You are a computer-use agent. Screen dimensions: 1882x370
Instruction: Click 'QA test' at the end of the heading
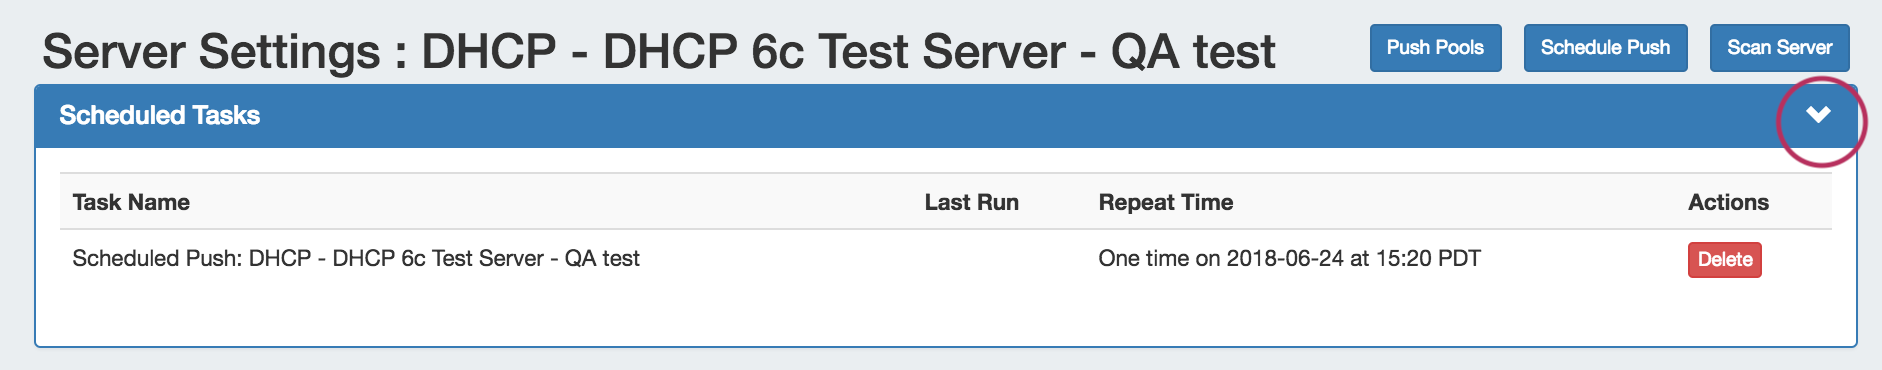click(1193, 52)
